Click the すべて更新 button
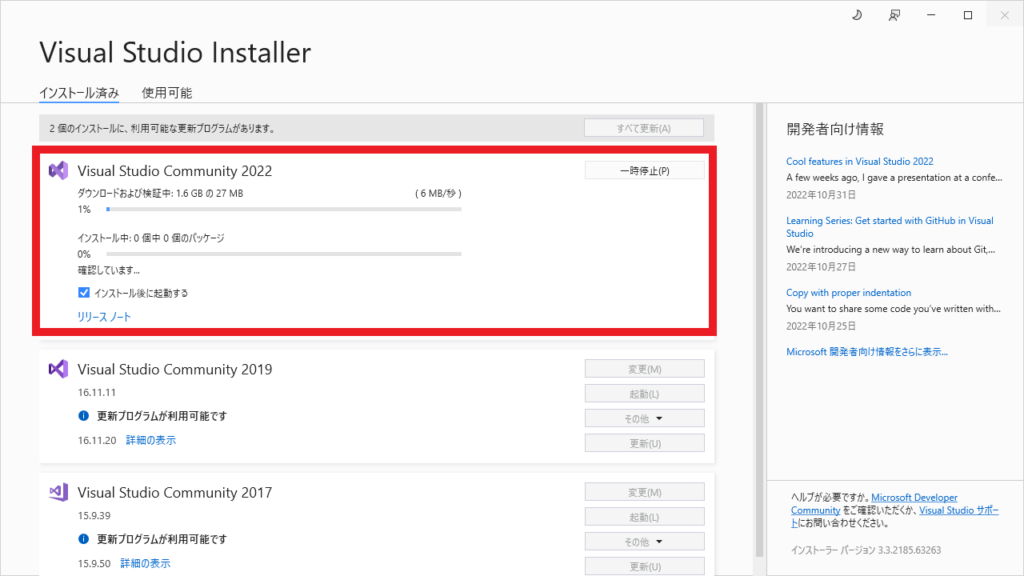This screenshot has width=1024, height=576. (x=643, y=127)
